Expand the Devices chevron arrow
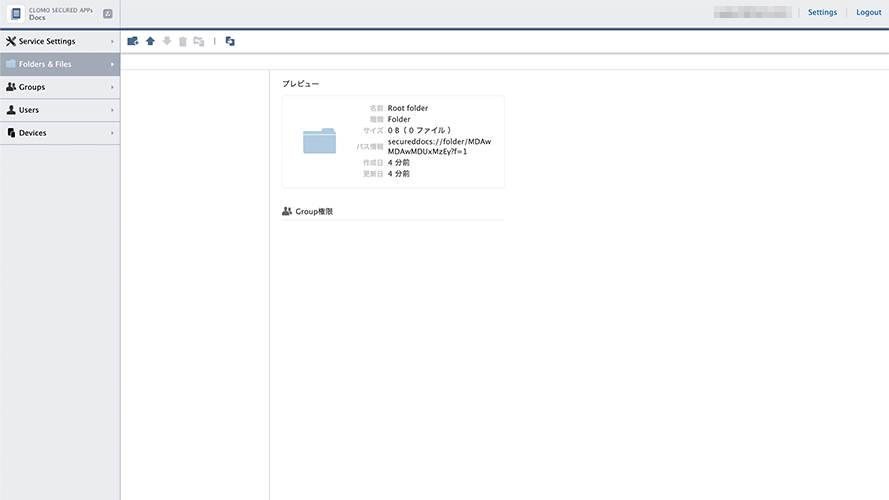Screen dimensions: 889x500 [x=112, y=133]
